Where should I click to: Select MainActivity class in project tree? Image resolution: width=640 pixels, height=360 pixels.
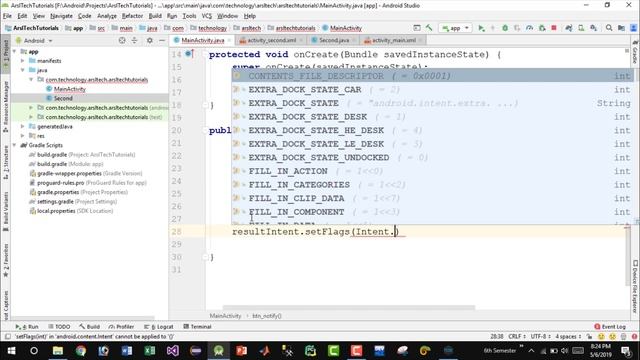pyautogui.click(x=70, y=89)
